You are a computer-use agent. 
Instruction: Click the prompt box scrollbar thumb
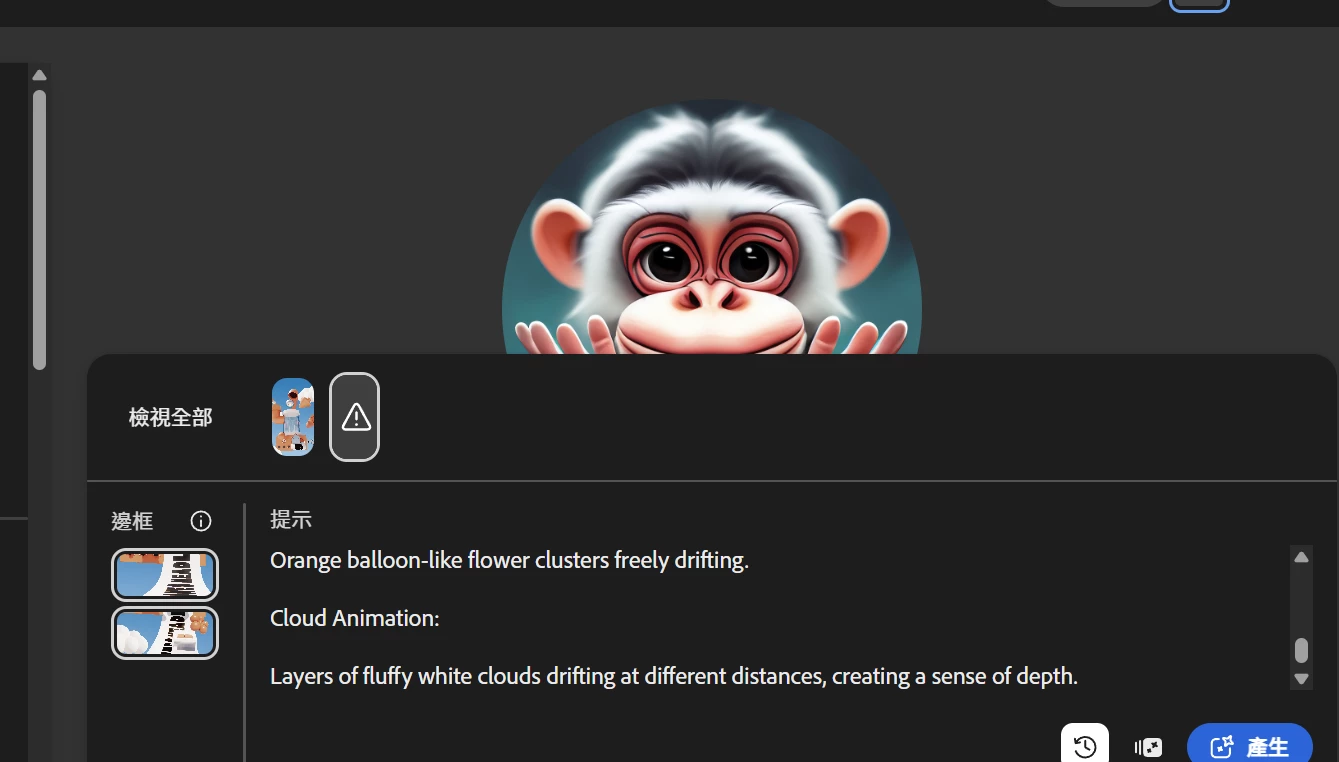point(1301,650)
